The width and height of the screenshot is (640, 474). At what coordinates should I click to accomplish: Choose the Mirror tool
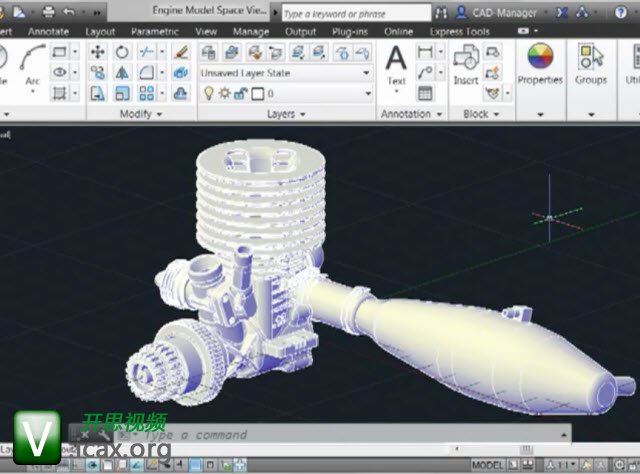click(x=122, y=73)
